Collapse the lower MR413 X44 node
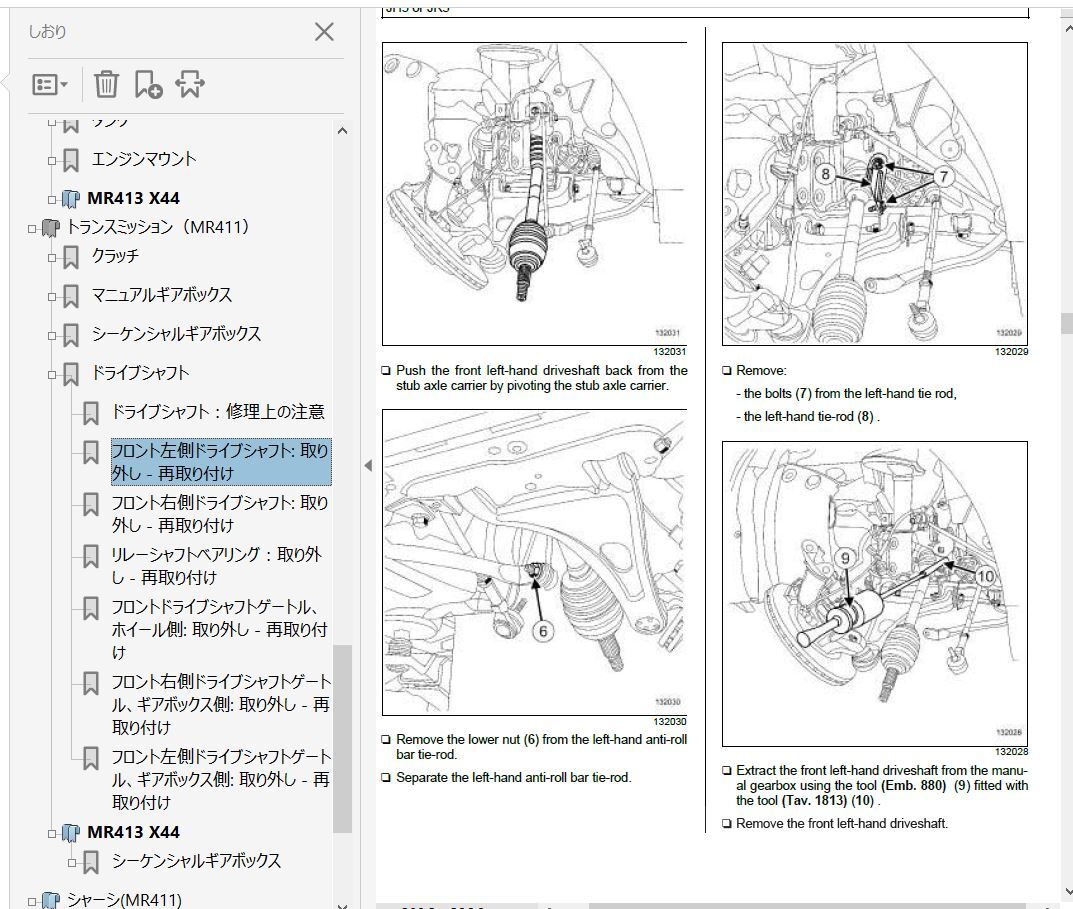Image resolution: width=1073 pixels, height=909 pixels. 52,834
